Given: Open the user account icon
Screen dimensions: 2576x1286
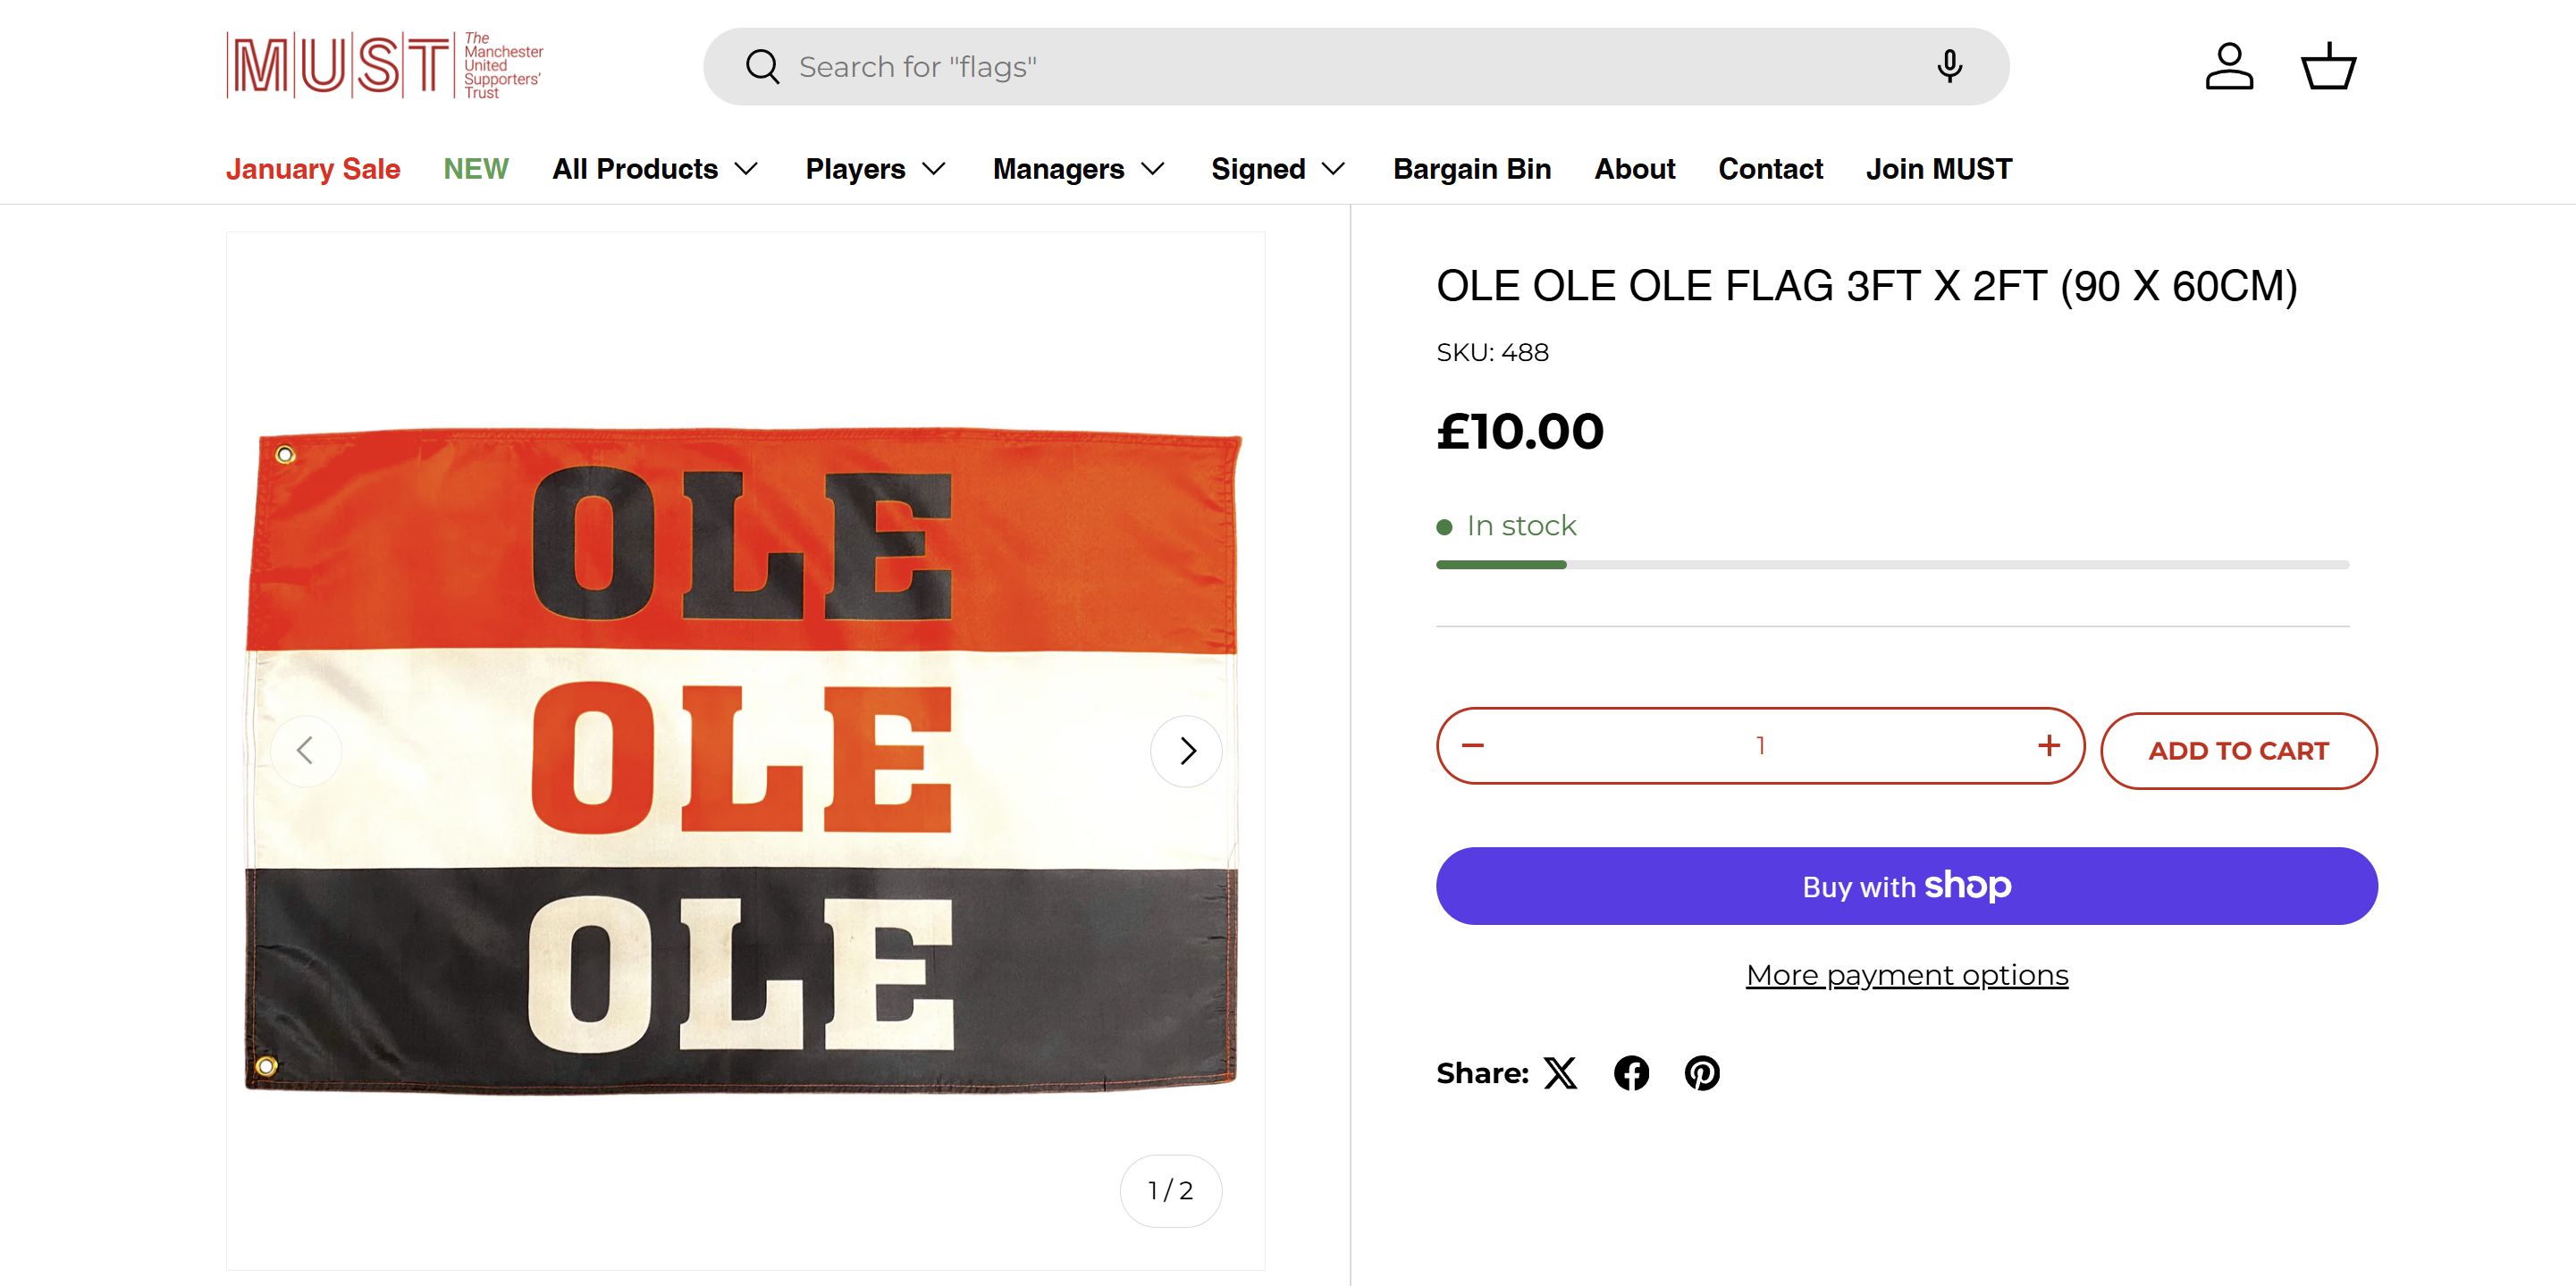Looking at the screenshot, I should tap(2229, 67).
